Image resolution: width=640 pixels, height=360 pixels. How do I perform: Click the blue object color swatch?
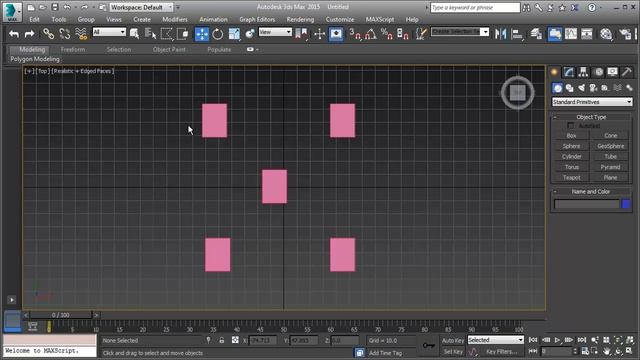[x=626, y=204]
